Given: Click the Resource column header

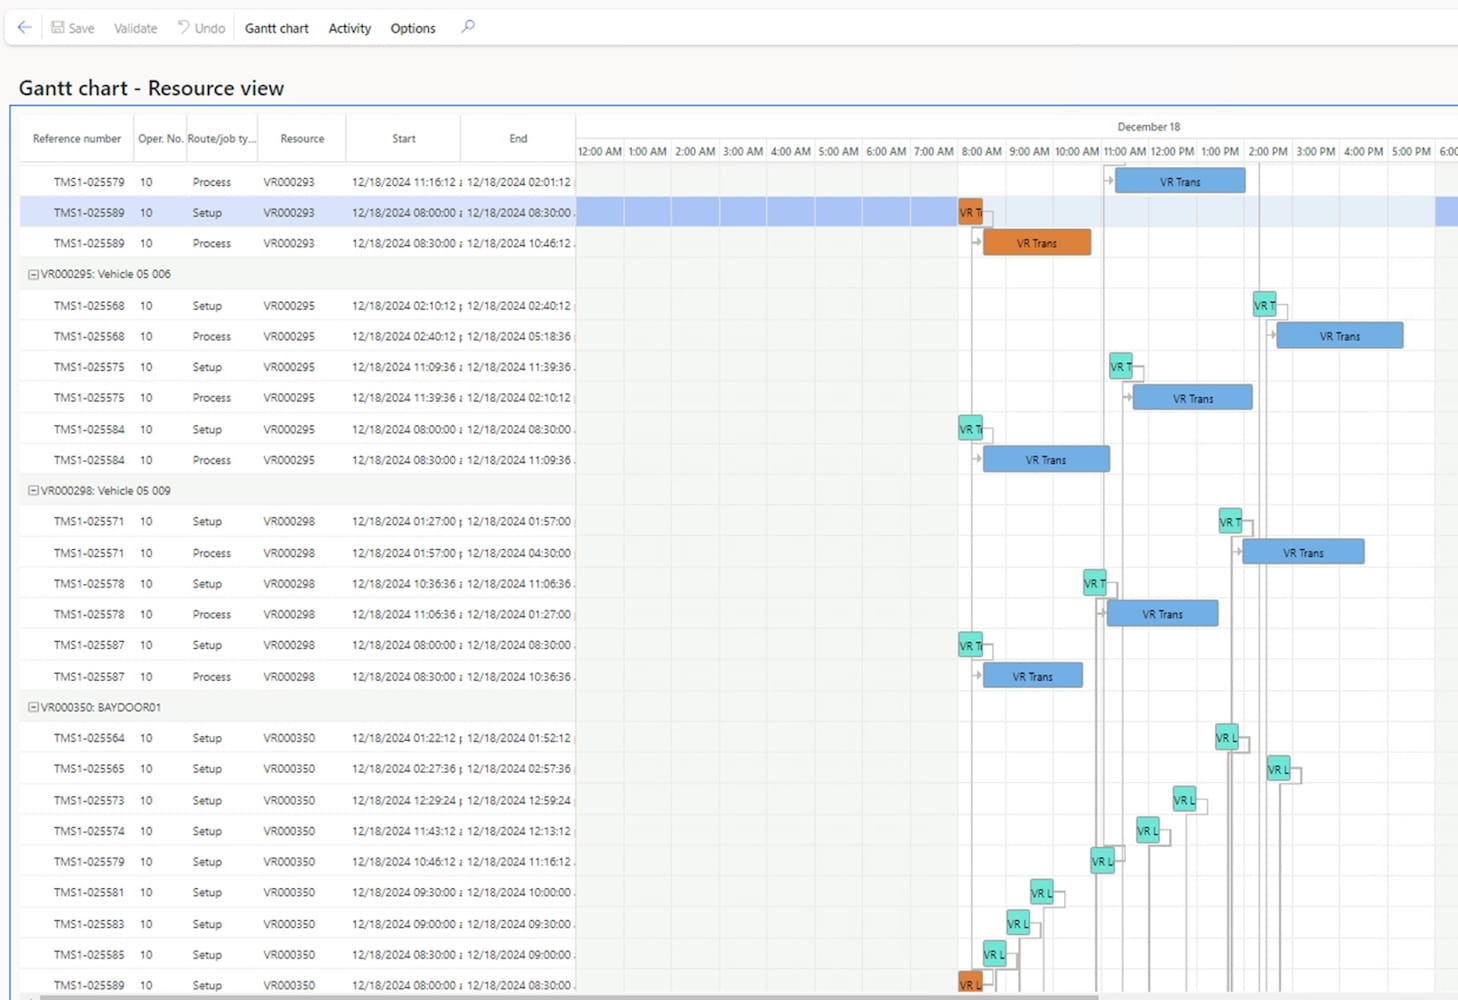Looking at the screenshot, I should pyautogui.click(x=302, y=139).
